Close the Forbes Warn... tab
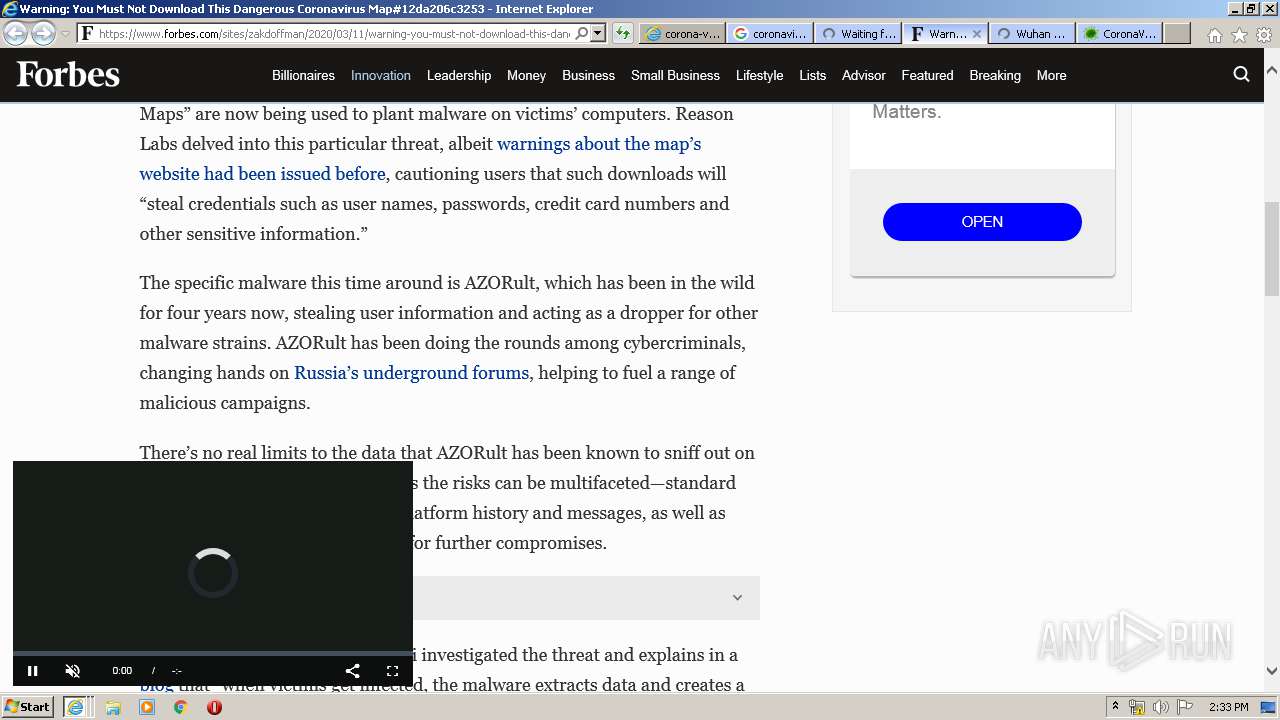 977,33
